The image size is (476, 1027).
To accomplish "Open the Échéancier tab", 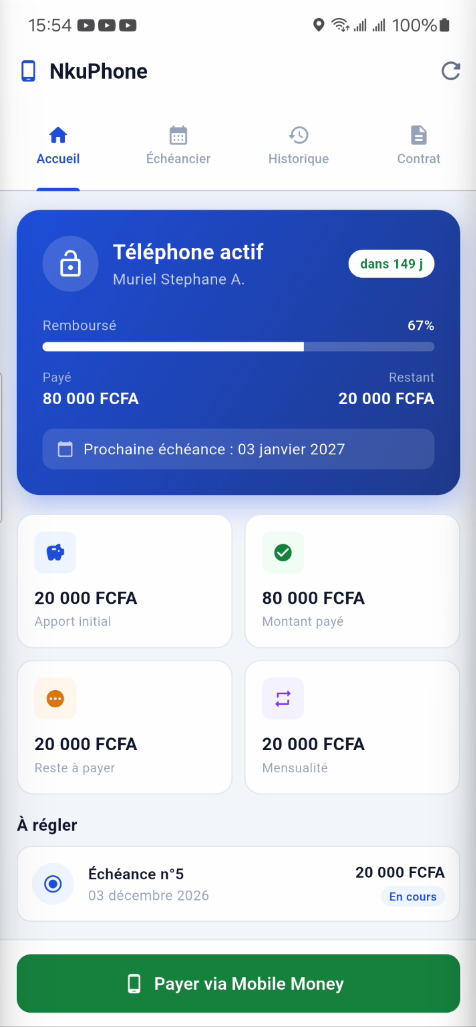I will coord(178,147).
